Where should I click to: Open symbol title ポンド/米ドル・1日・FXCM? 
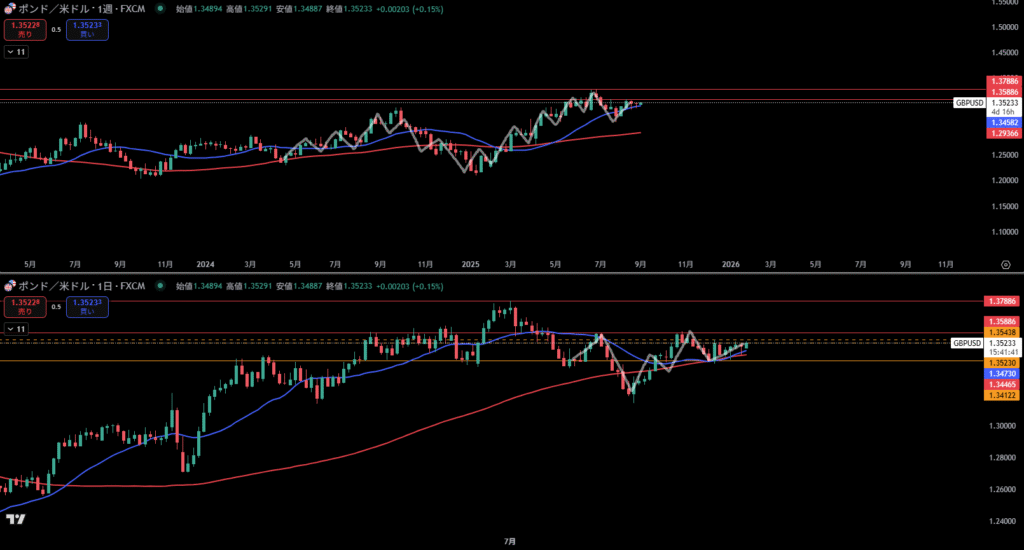pos(82,286)
